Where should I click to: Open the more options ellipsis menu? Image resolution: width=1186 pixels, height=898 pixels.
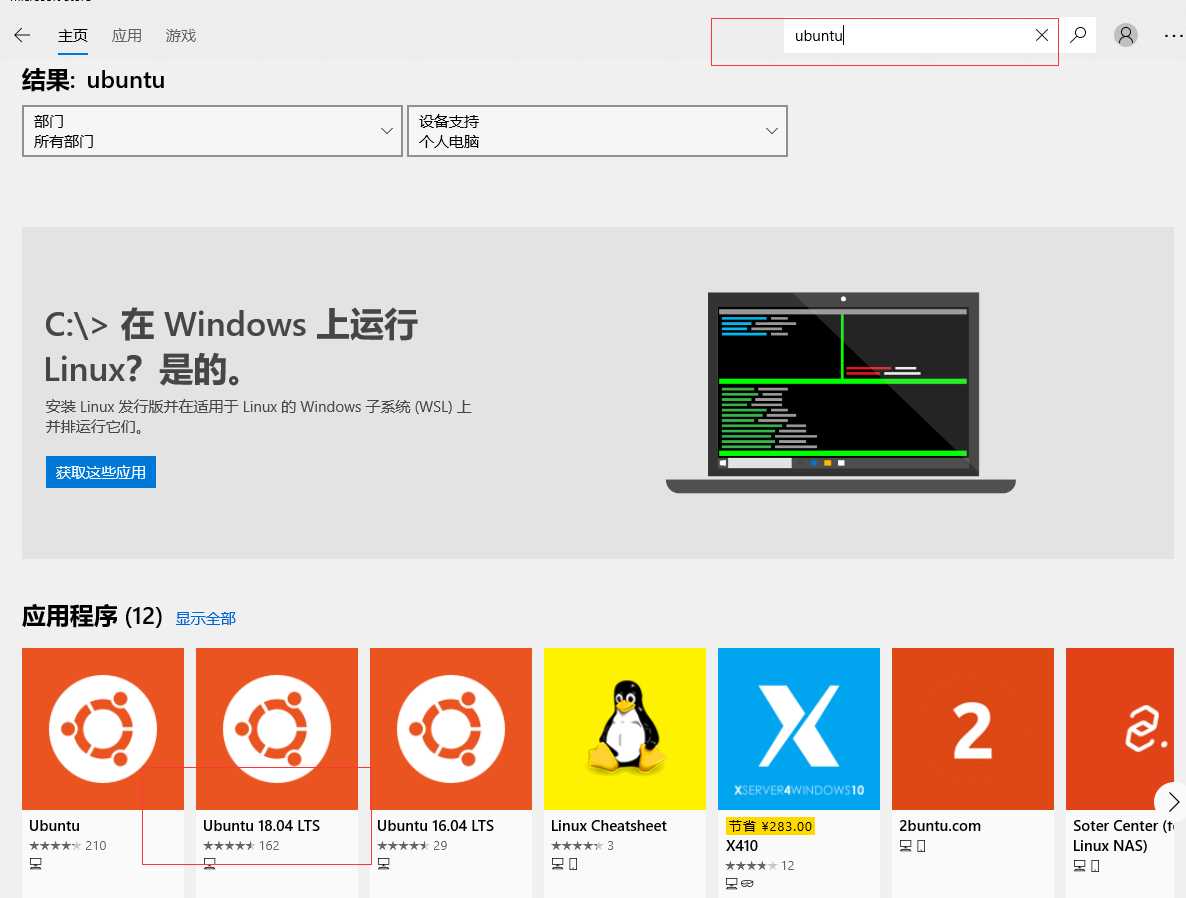point(1173,36)
